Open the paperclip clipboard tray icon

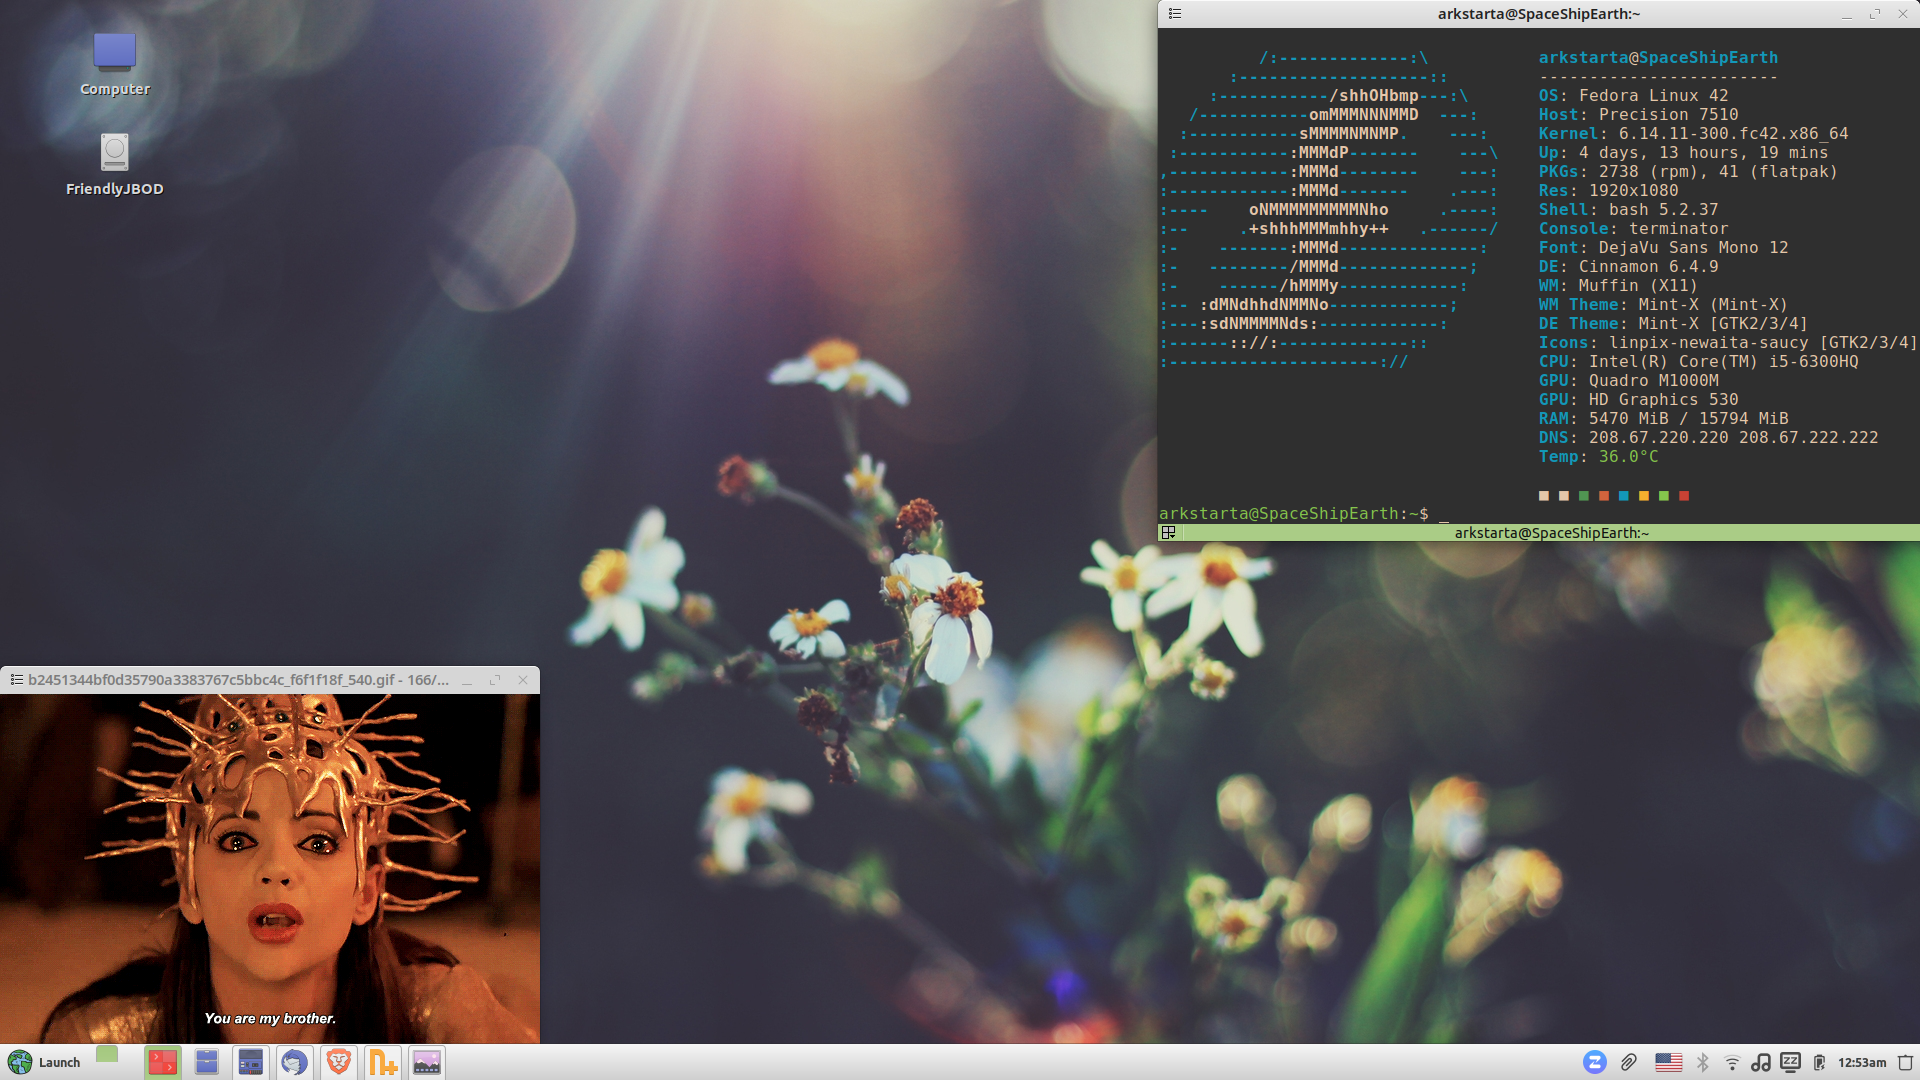pyautogui.click(x=1629, y=1062)
